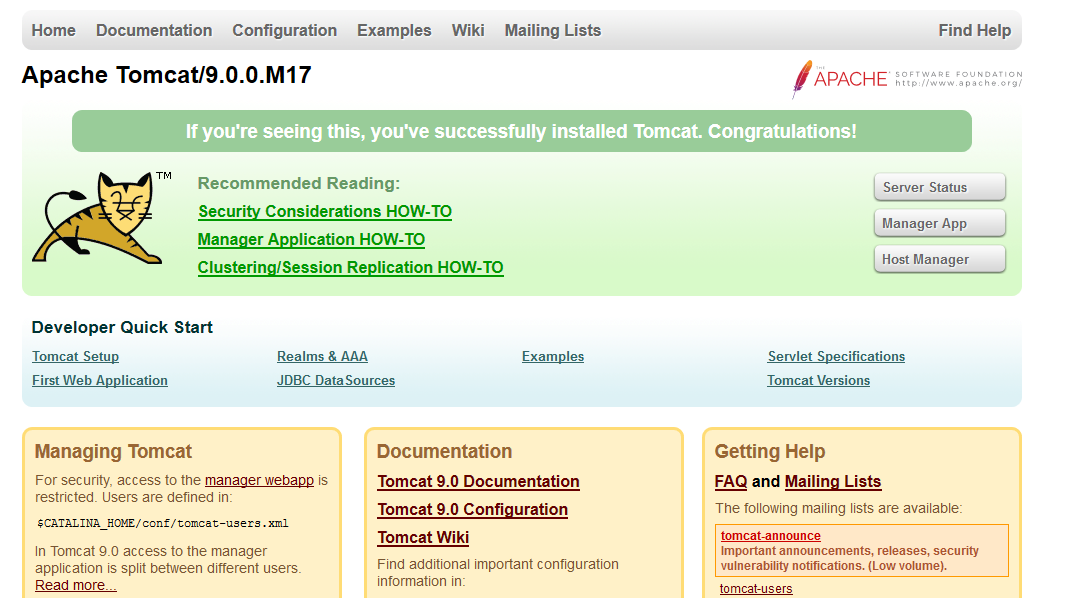
Task: Open the FAQ link in Getting Help
Action: 731,481
